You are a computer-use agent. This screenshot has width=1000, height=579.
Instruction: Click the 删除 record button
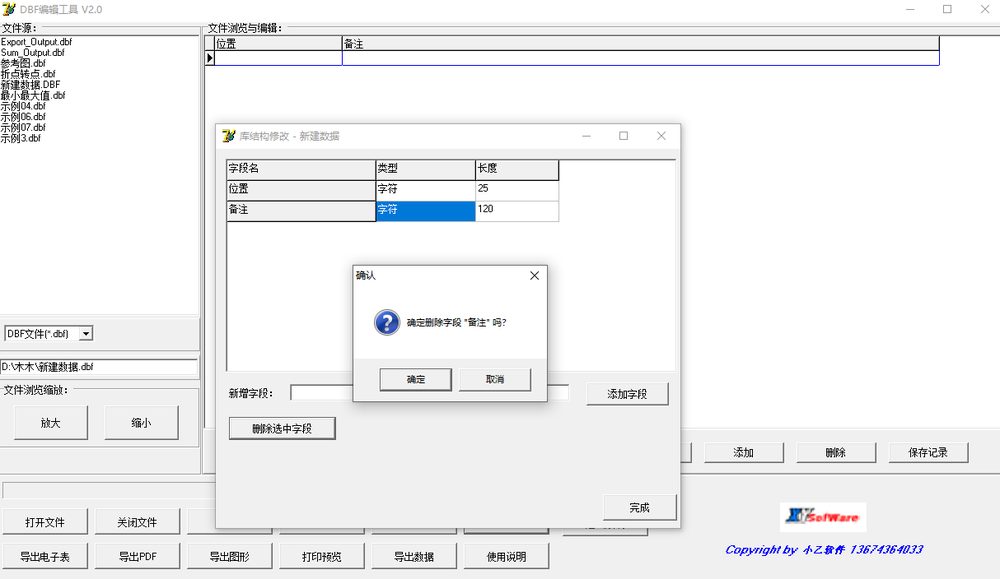835,453
